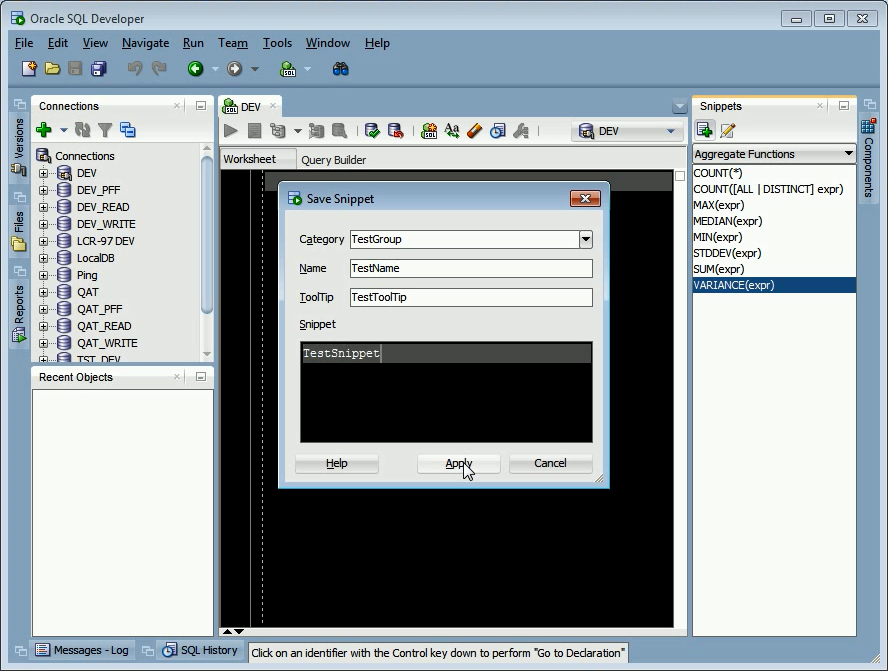This screenshot has width=888, height=671.
Task: Go back with the green arrow
Action: coord(195,69)
